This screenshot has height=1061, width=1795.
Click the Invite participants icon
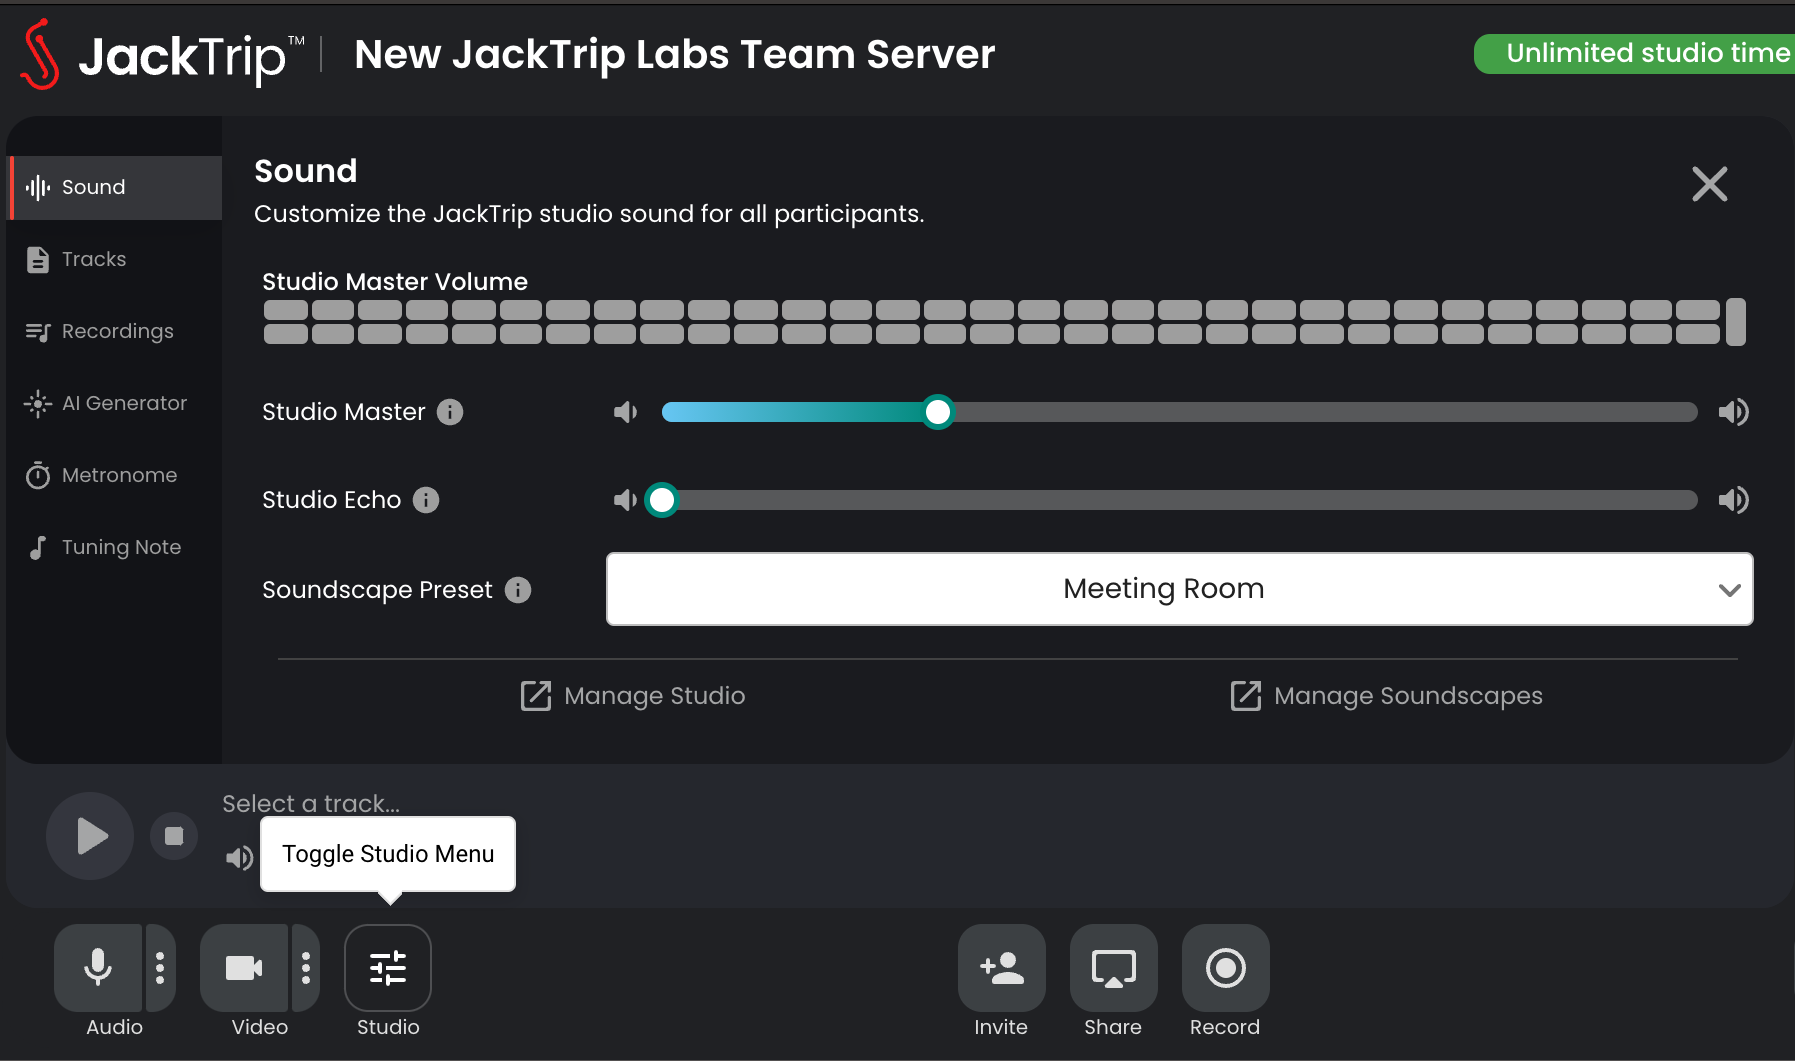[x=1001, y=968]
